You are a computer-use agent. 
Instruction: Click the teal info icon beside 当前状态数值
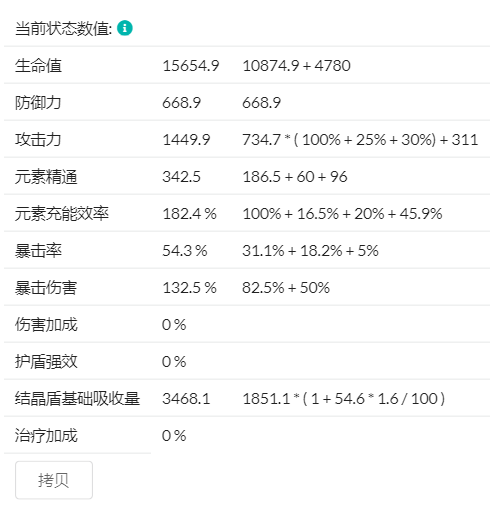[125, 28]
